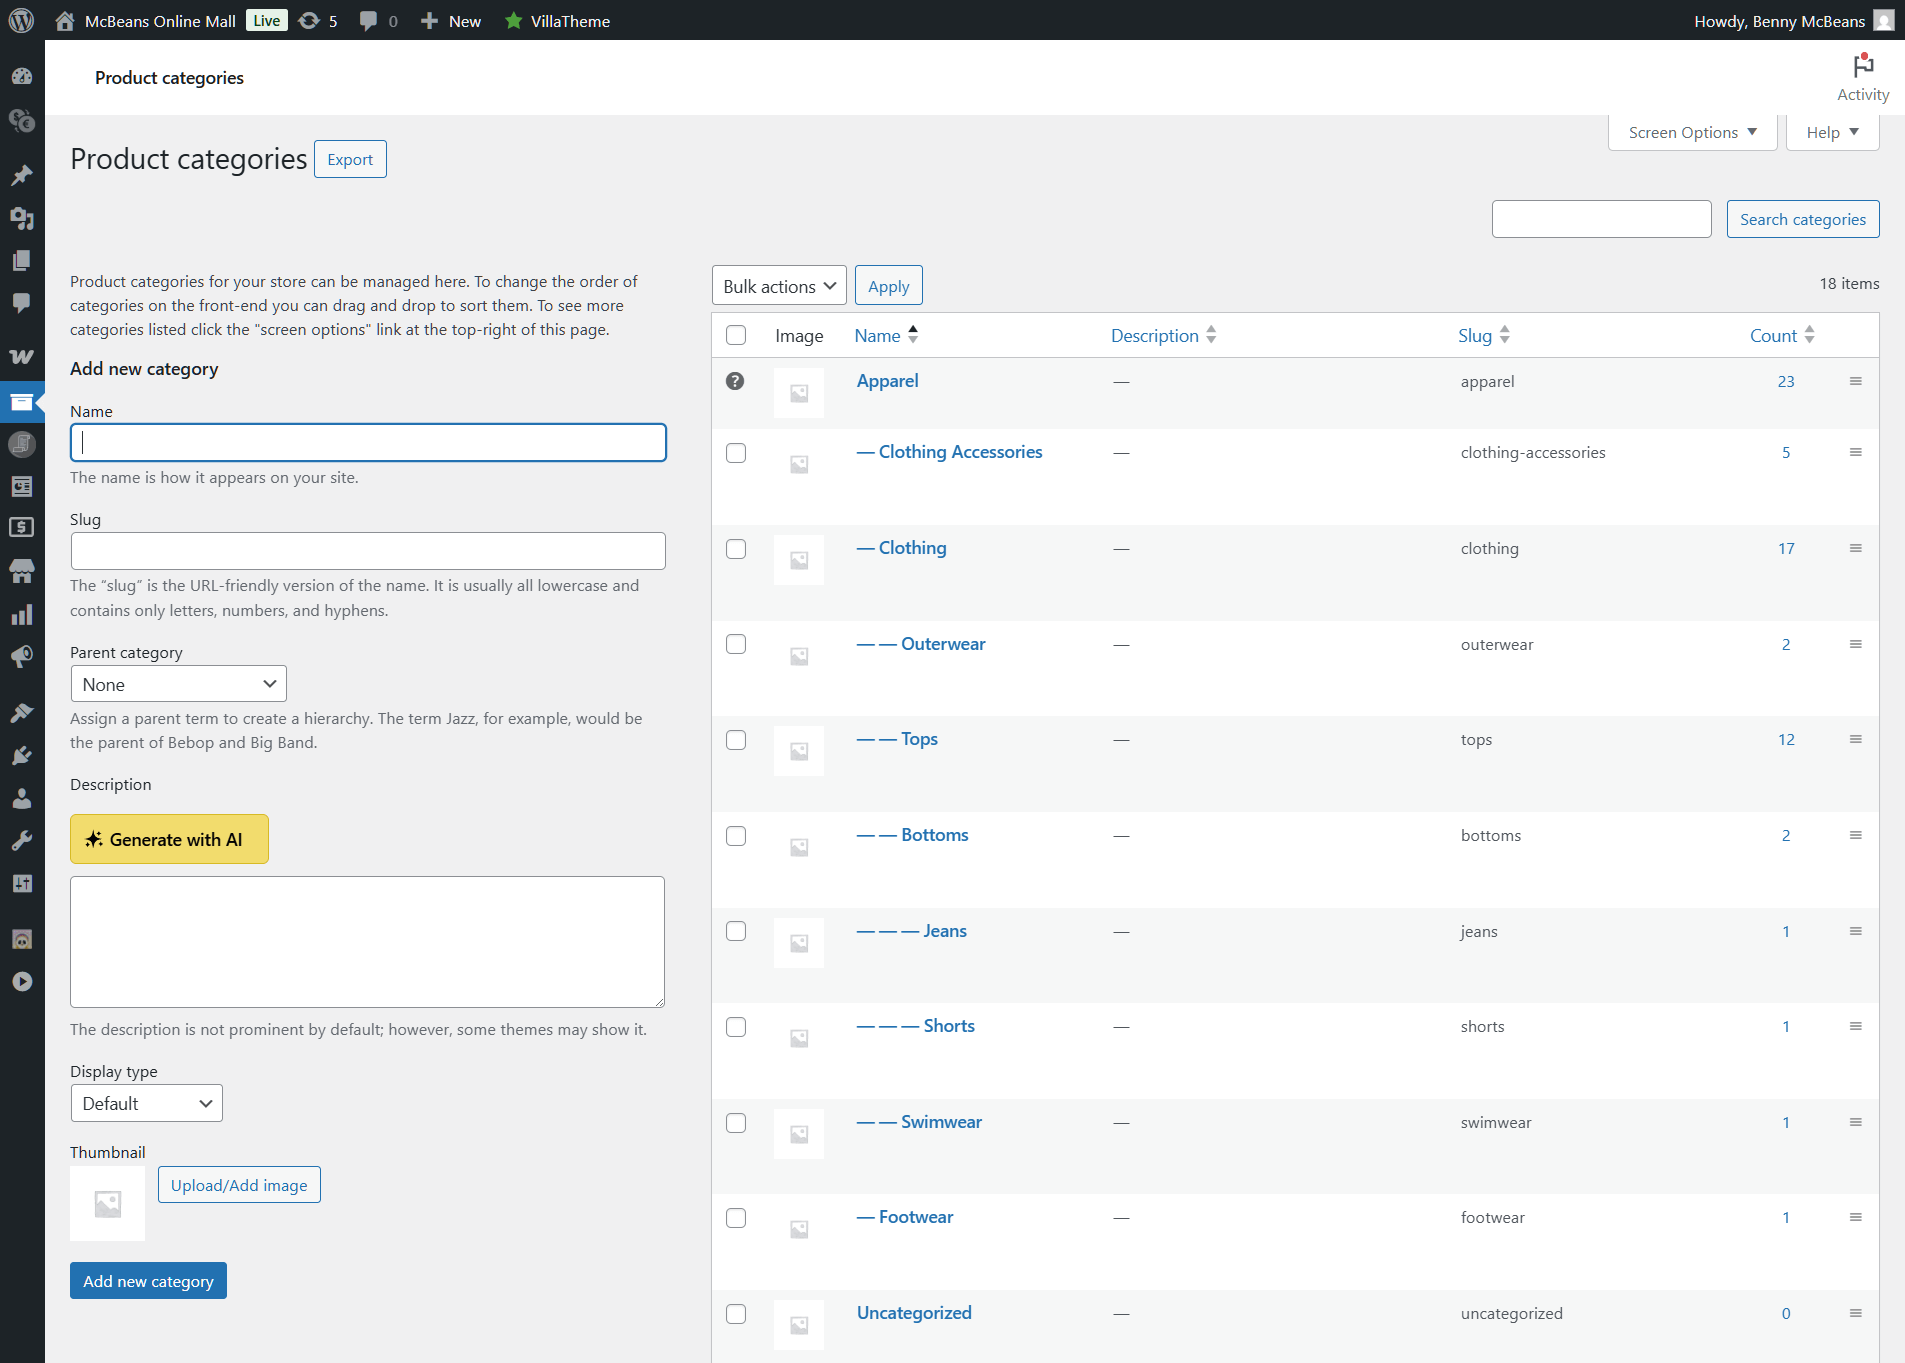The height and width of the screenshot is (1363, 1905).
Task: Check the Swimwear row checkbox
Action: pyautogui.click(x=736, y=1123)
